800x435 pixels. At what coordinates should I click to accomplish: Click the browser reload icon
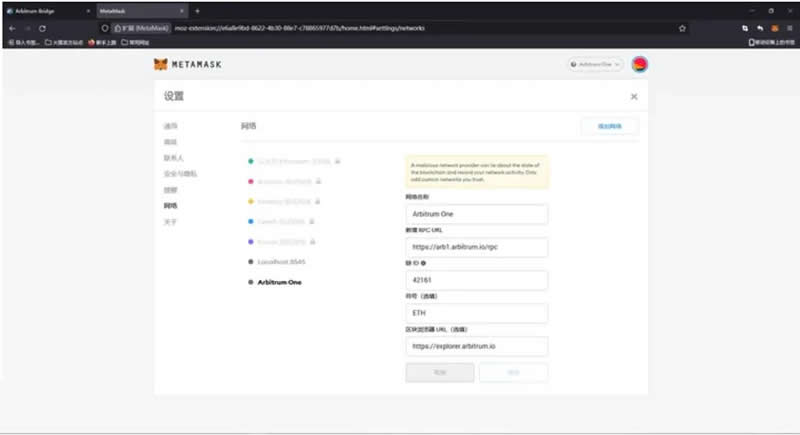tap(42, 28)
